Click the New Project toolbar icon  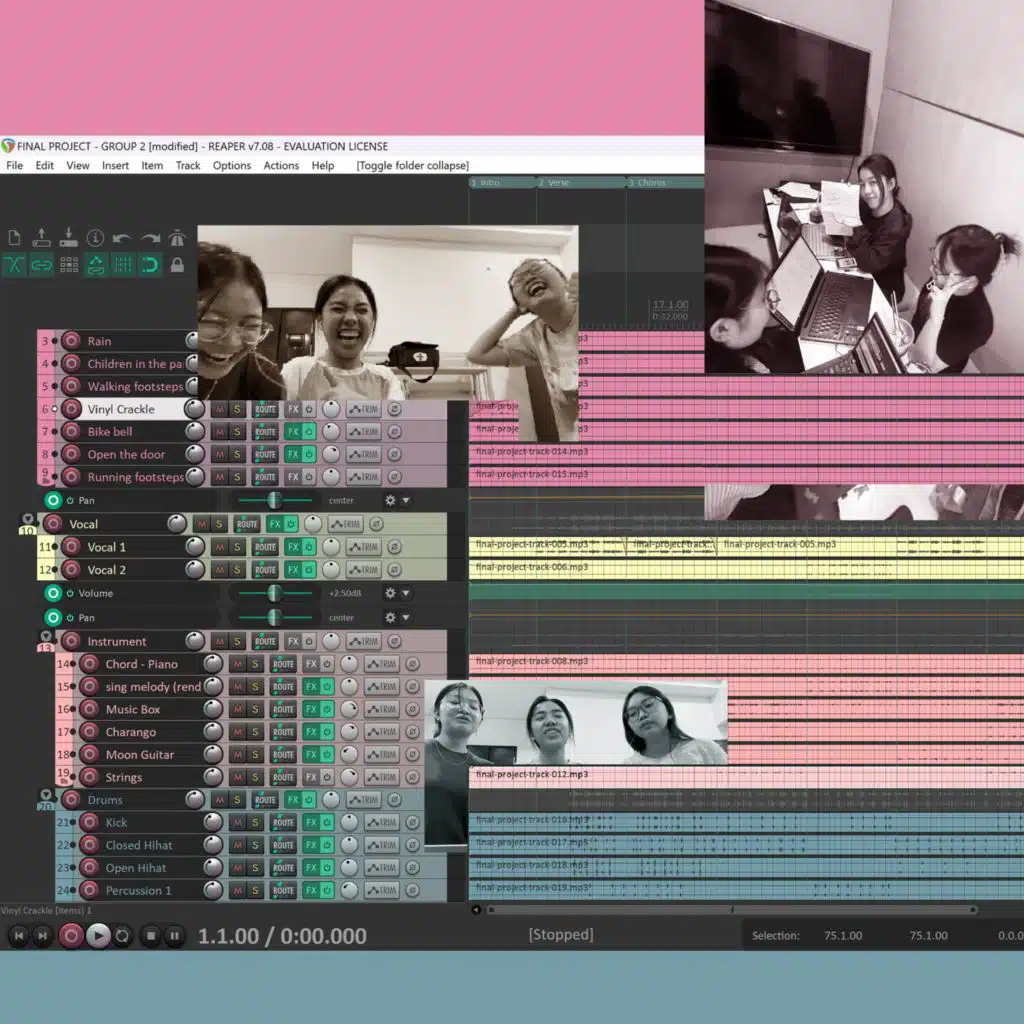click(x=14, y=238)
